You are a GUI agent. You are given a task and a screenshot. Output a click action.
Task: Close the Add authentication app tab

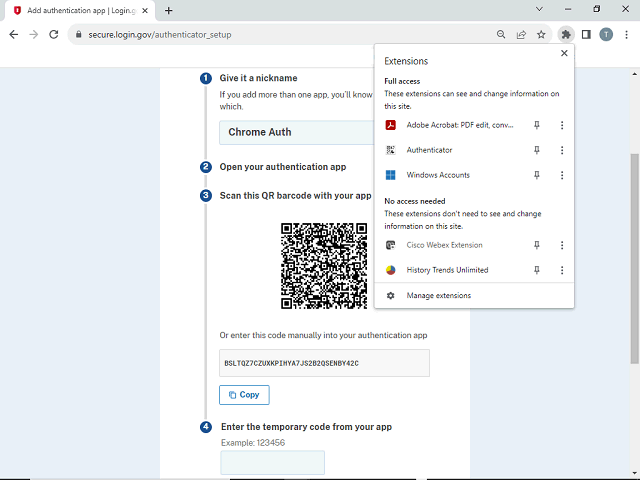click(145, 11)
